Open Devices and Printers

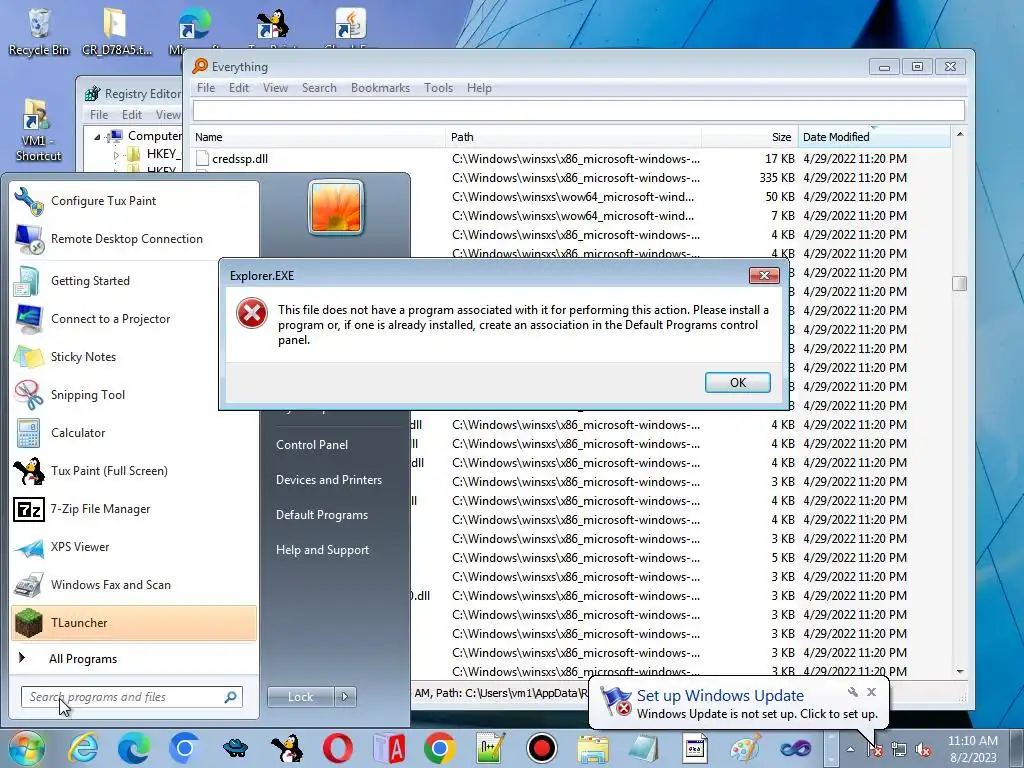[329, 480]
